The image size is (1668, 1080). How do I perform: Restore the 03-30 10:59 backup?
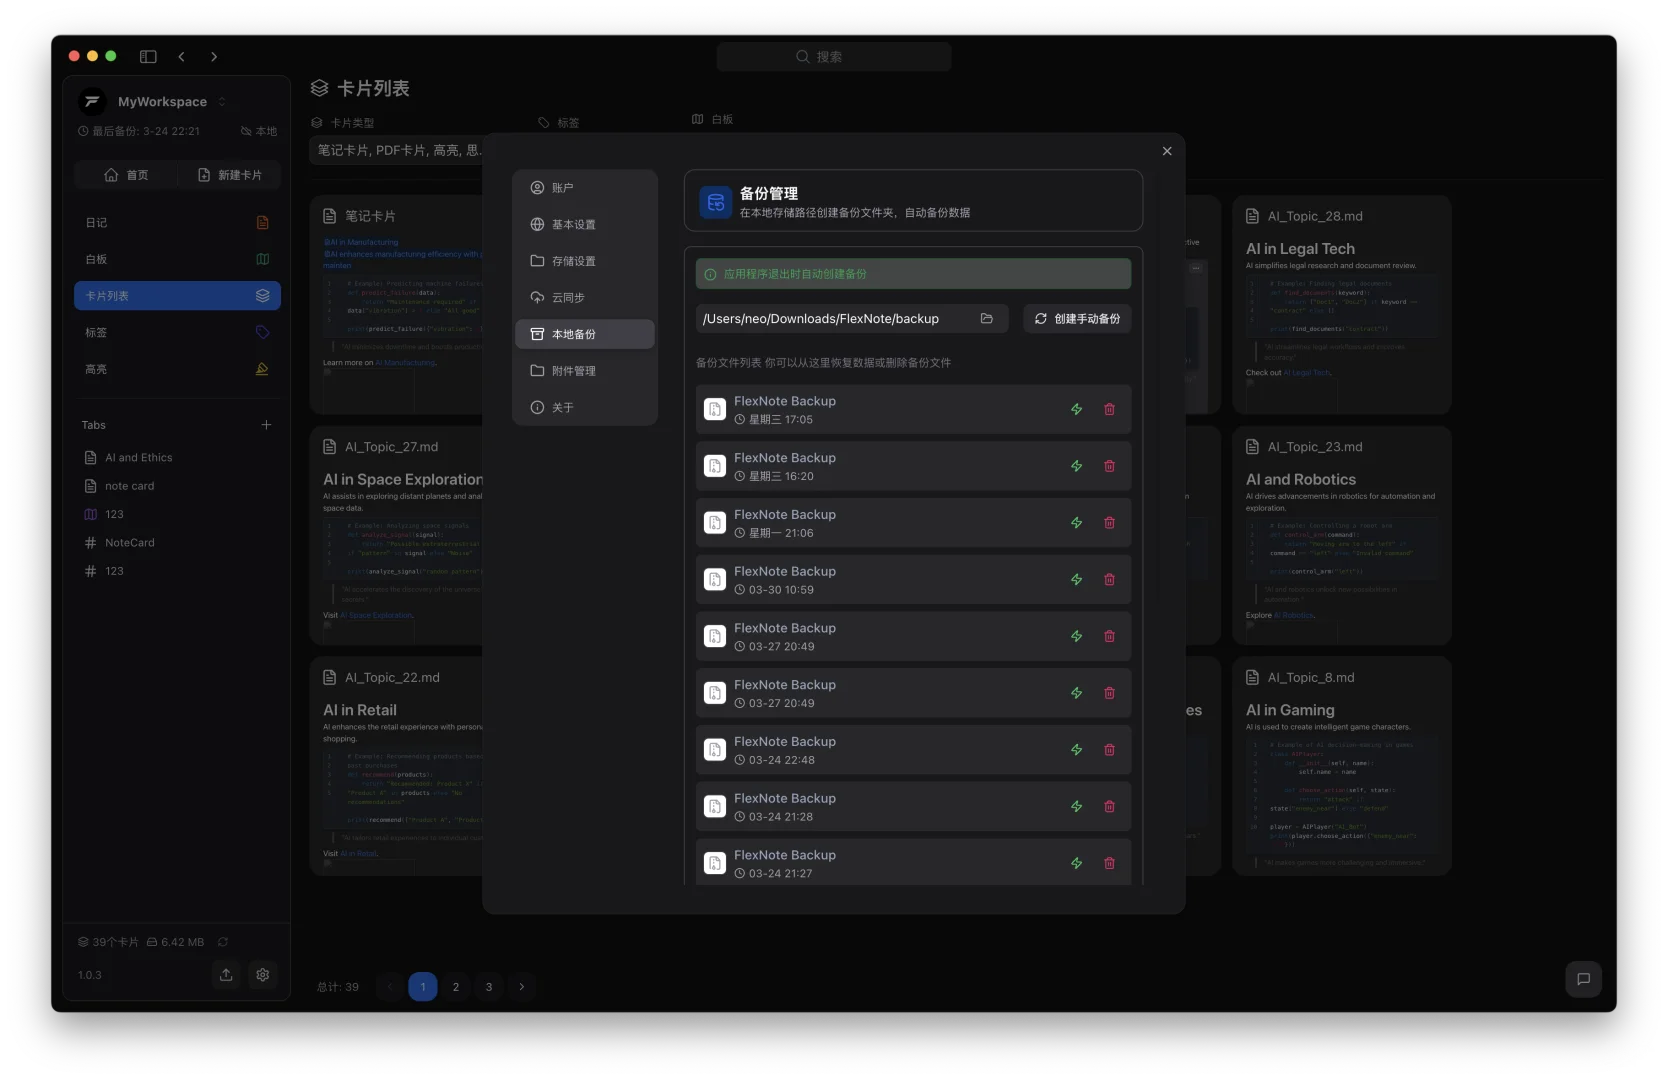[x=1076, y=580]
